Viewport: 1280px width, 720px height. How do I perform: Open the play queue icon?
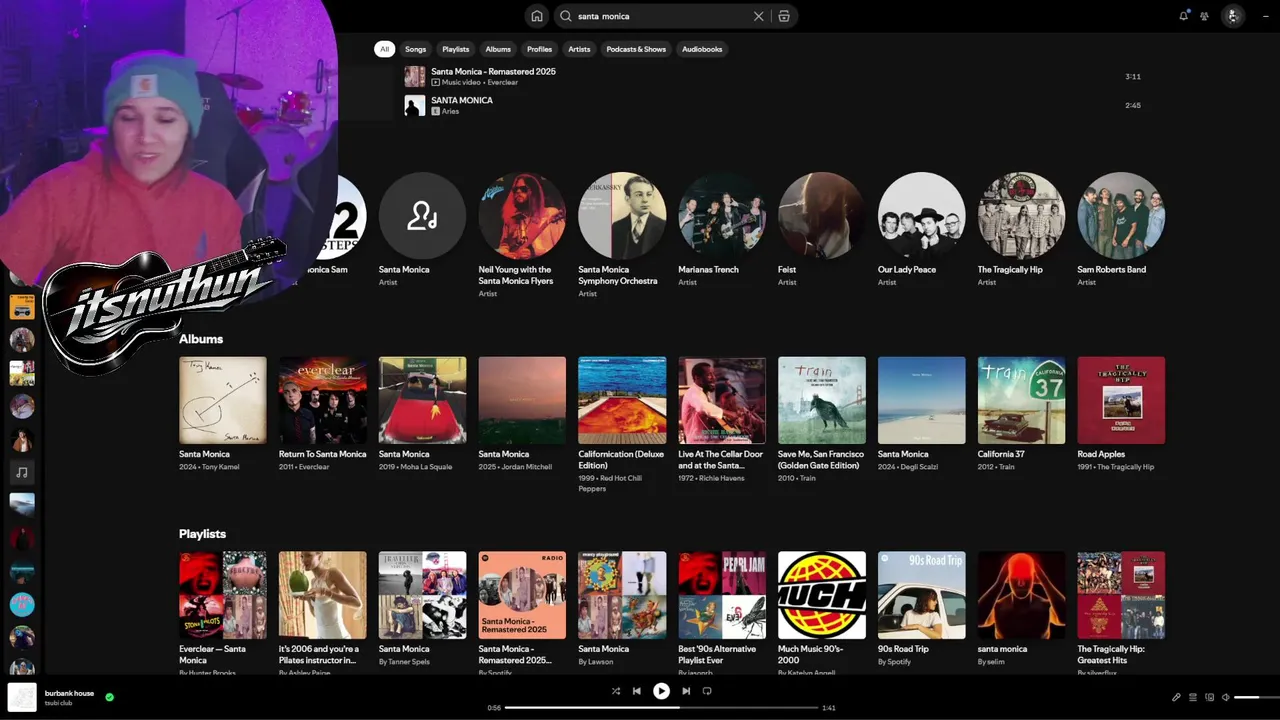tap(1193, 697)
